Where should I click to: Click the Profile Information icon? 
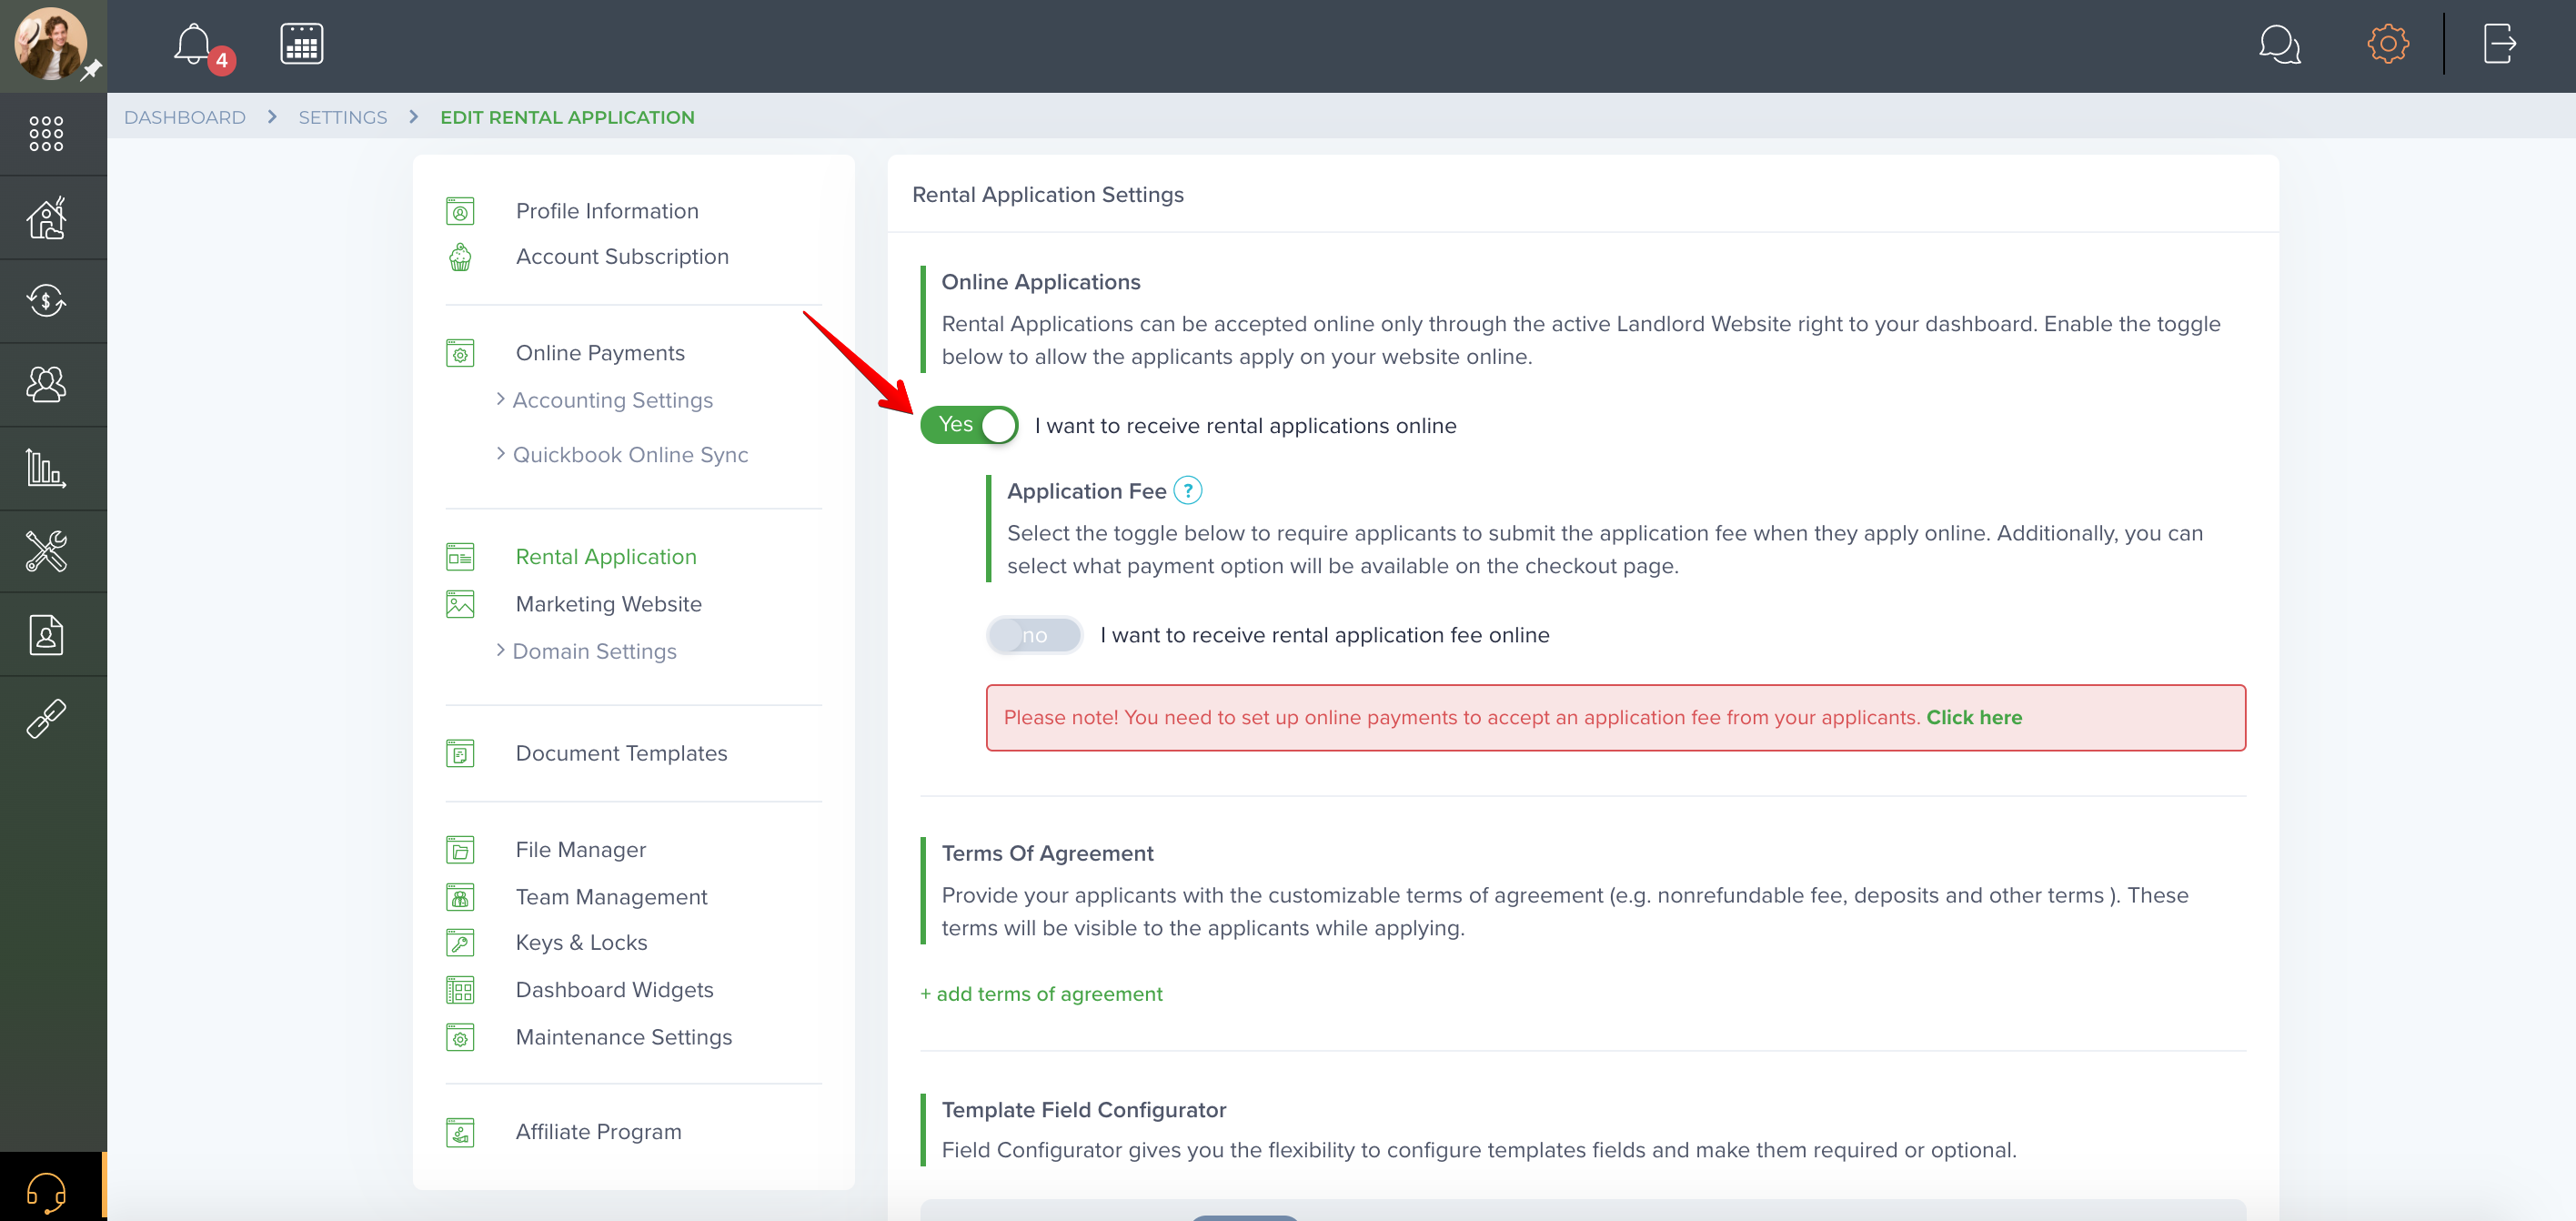tap(460, 211)
